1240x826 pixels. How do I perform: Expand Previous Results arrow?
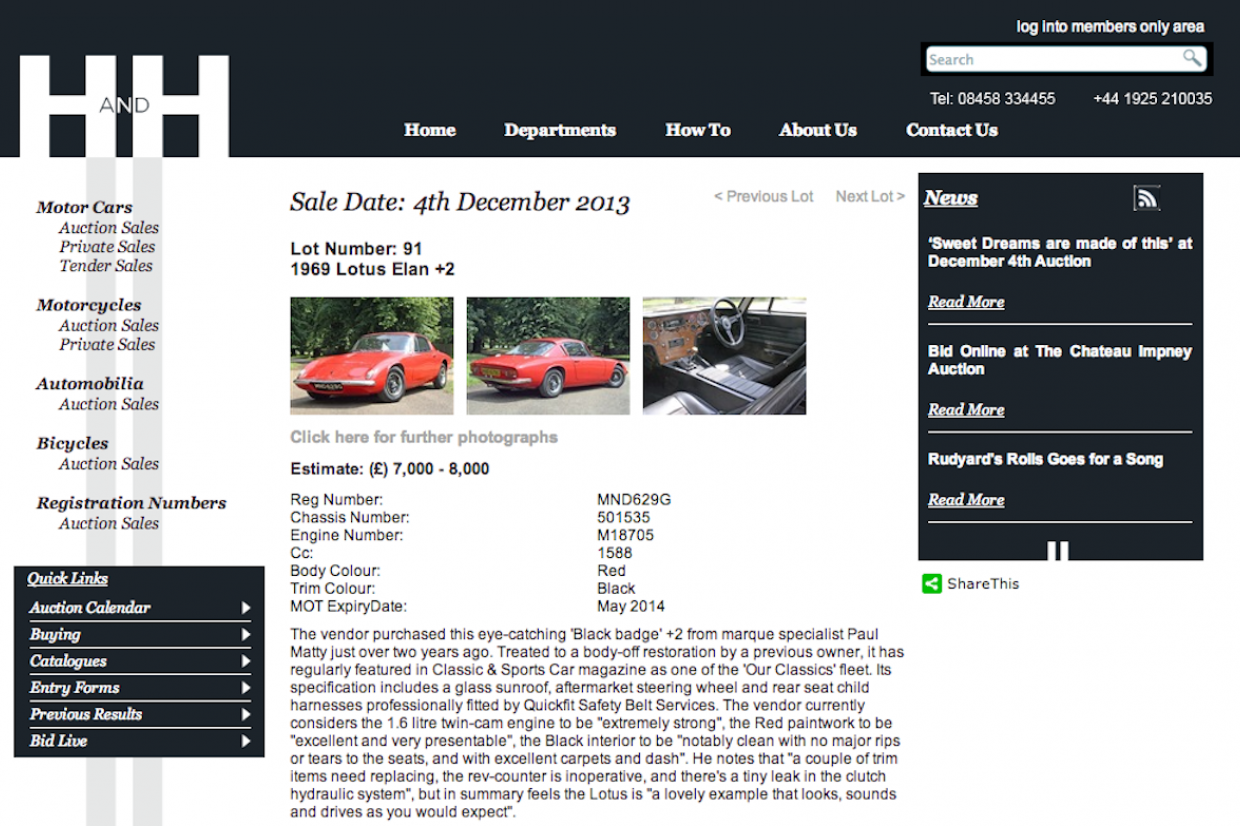[x=246, y=714]
